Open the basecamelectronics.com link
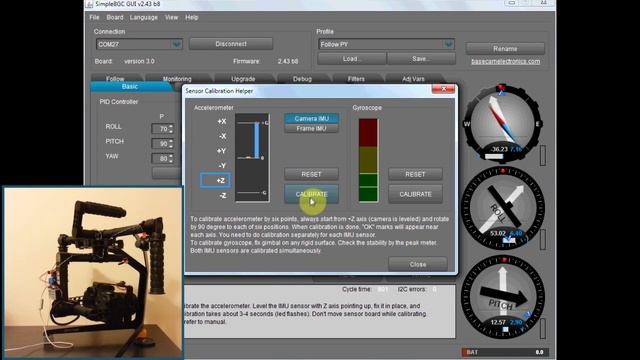The width and height of the screenshot is (640, 360). (505, 61)
